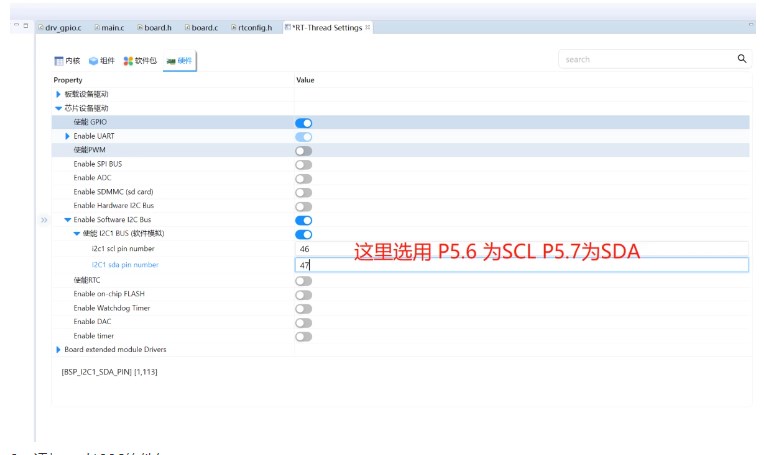Enable the 使能RTC switch
Screen dimensions: 764x455
[304, 281]
